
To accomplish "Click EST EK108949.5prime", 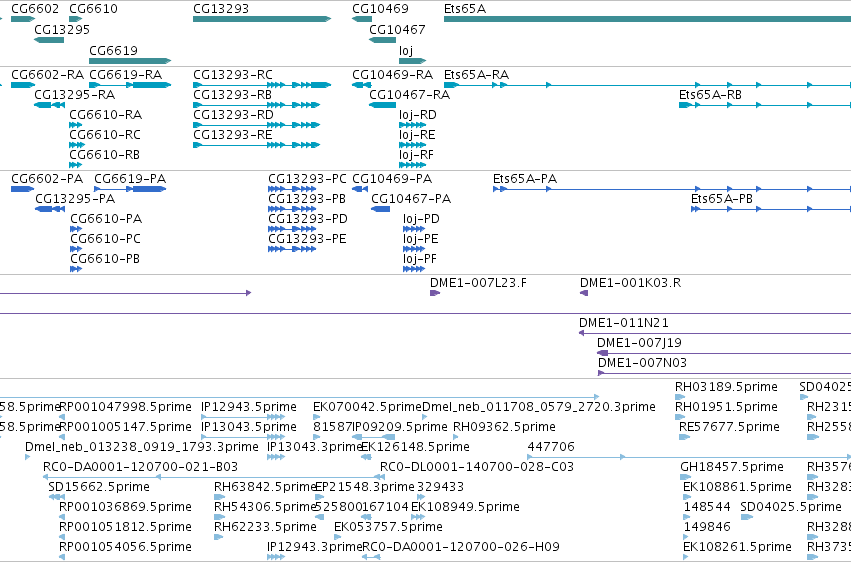I will [x=416, y=518].
